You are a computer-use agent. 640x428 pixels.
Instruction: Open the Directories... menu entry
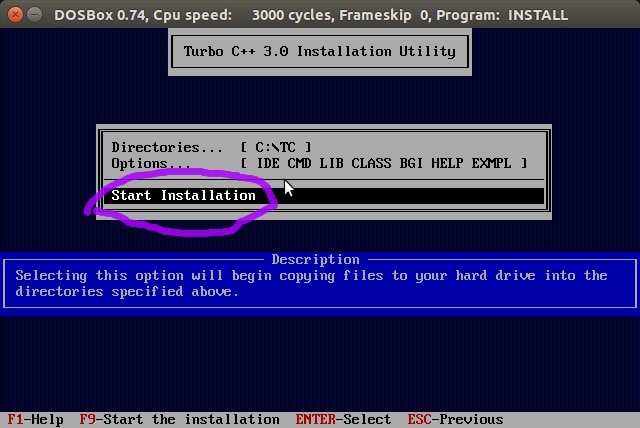click(167, 147)
